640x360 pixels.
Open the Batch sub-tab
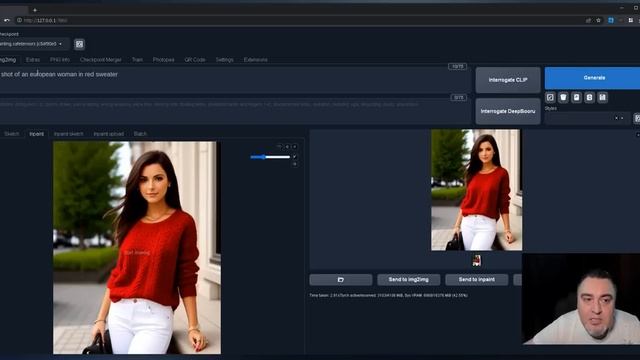(140, 134)
